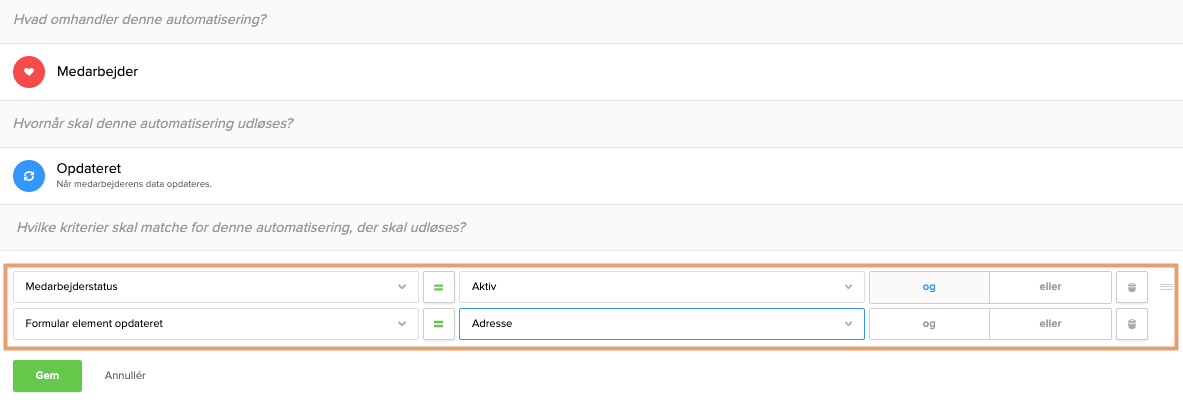The image size is (1183, 404).
Task: Click the 'Hvornår skal denne automatisering udløses?' heading
Action: (x=153, y=123)
